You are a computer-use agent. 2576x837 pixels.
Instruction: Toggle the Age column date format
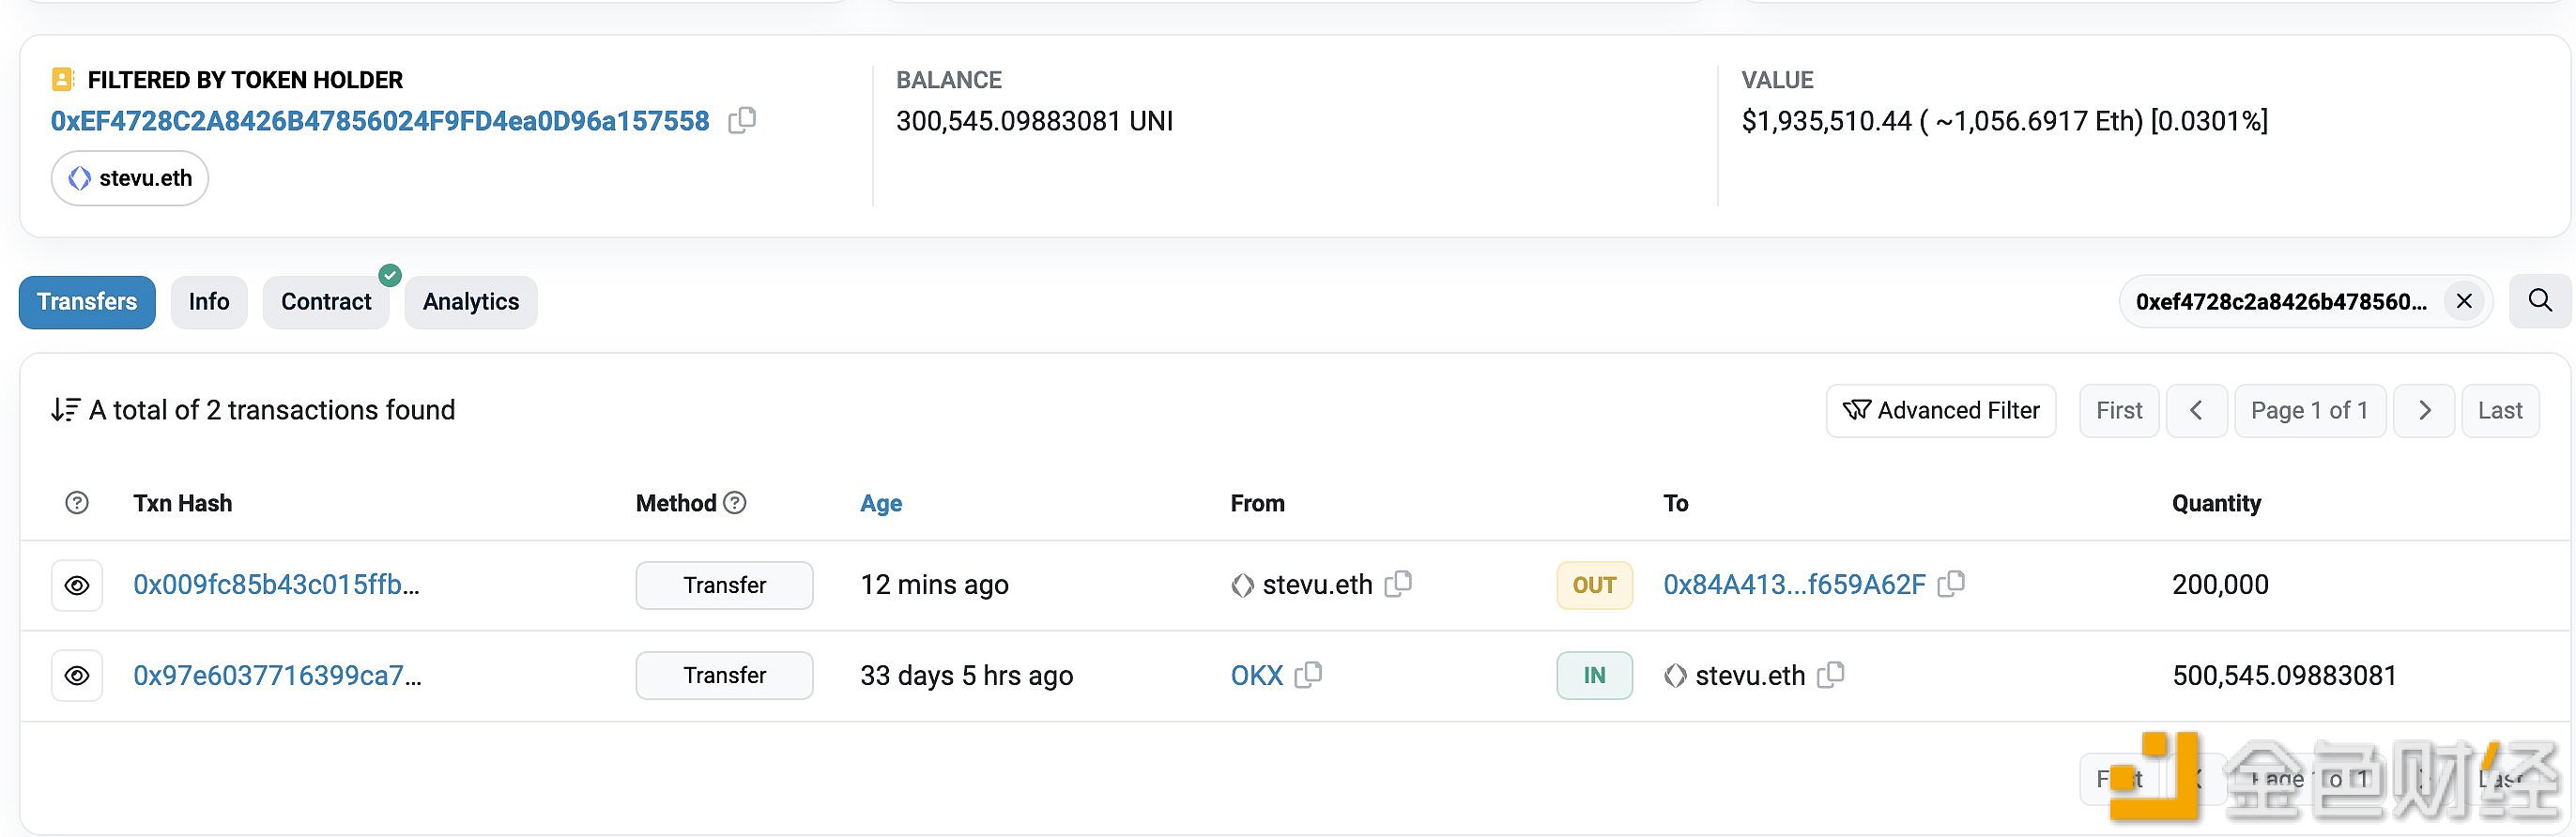point(881,503)
